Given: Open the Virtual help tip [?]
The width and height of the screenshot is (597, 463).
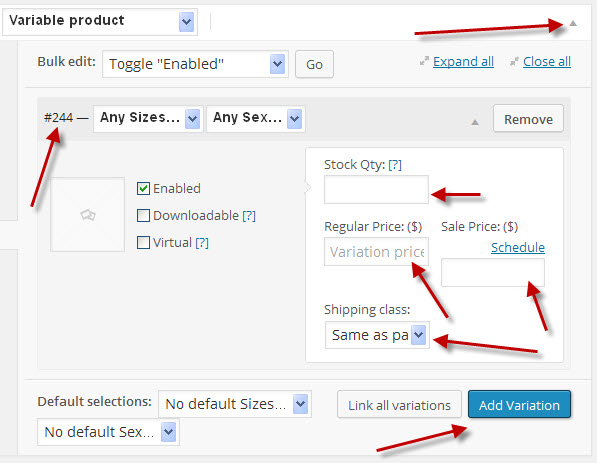Looking at the screenshot, I should (x=202, y=243).
